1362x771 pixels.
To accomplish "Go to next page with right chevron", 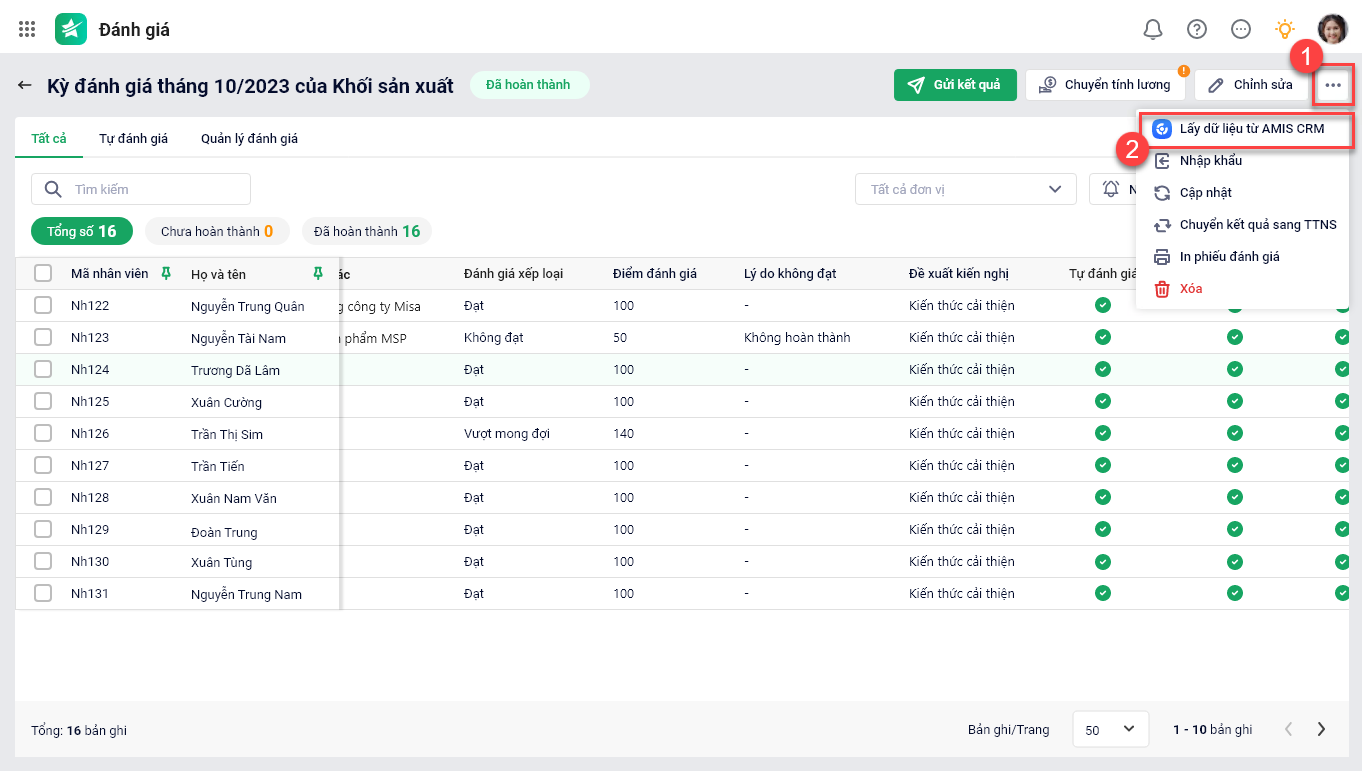I will (x=1321, y=730).
